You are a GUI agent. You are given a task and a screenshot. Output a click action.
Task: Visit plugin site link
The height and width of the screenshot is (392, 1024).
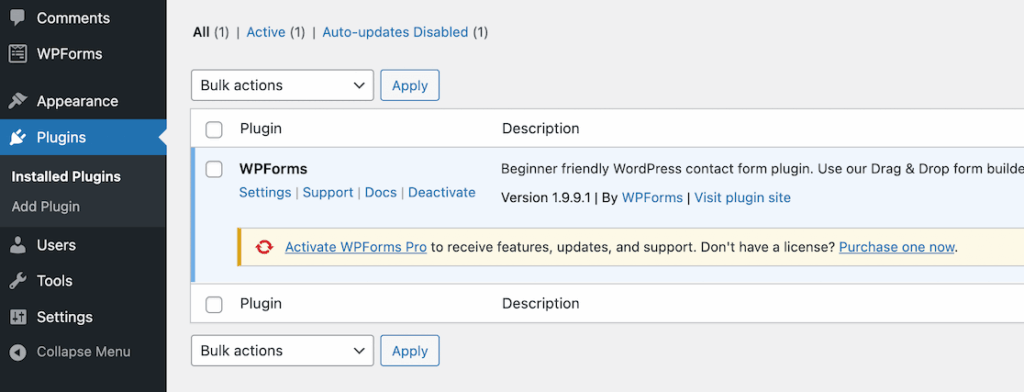pos(743,197)
